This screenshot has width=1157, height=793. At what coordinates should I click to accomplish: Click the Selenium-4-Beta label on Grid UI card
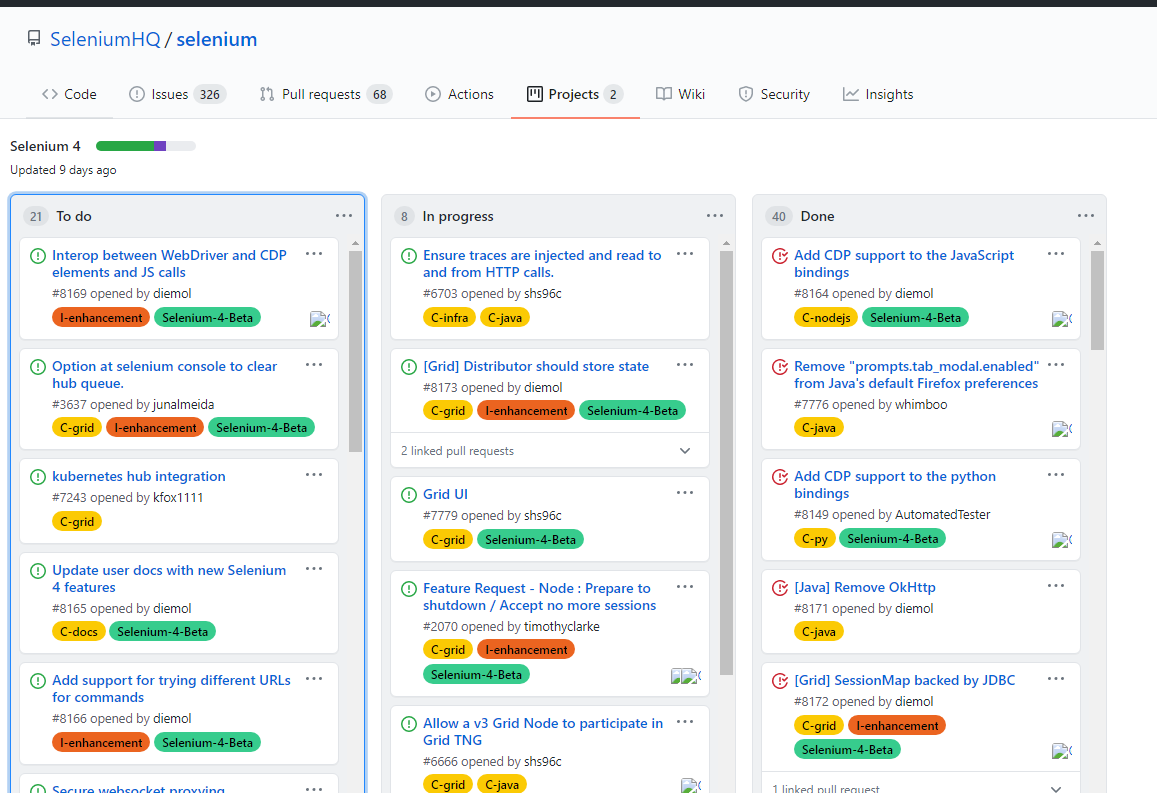click(x=531, y=540)
